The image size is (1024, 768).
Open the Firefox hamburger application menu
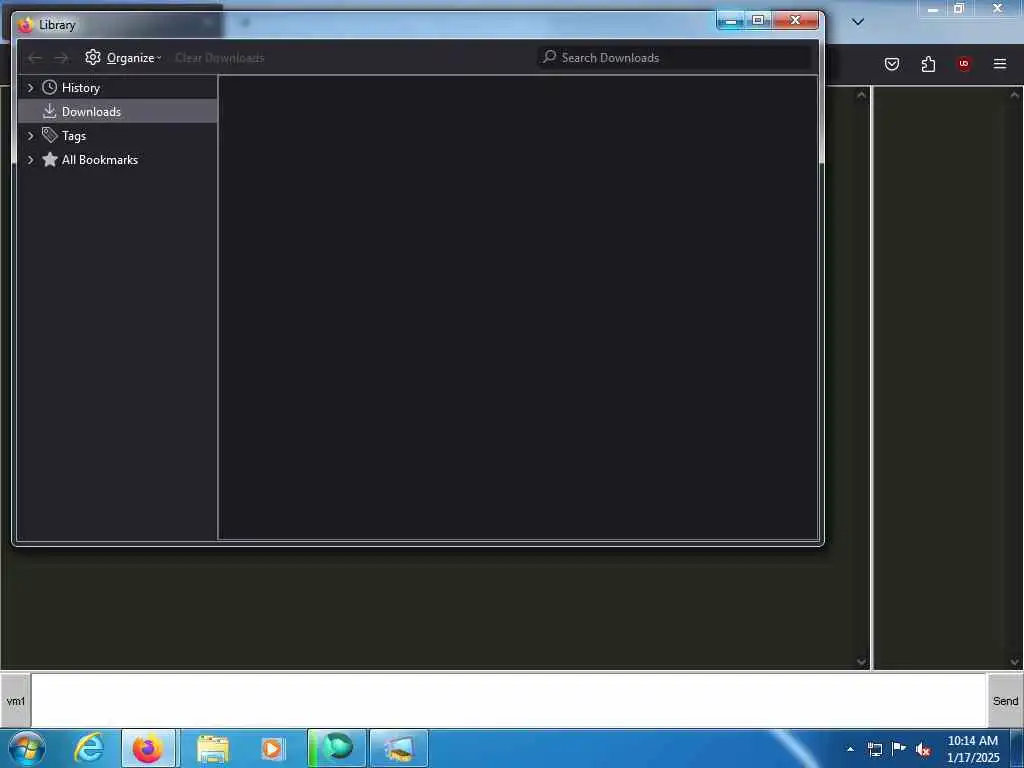(x=1000, y=64)
